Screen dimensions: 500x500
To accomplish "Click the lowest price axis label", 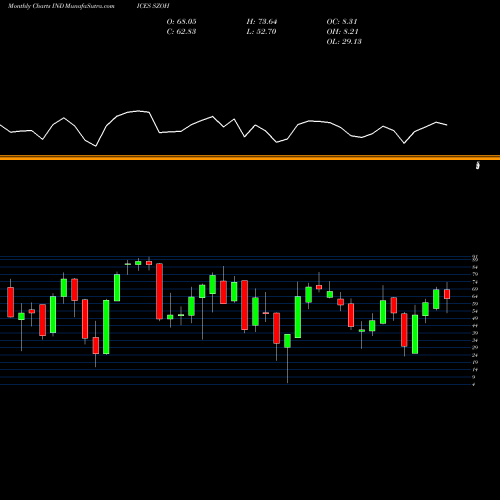I will pyautogui.click(x=474, y=385).
